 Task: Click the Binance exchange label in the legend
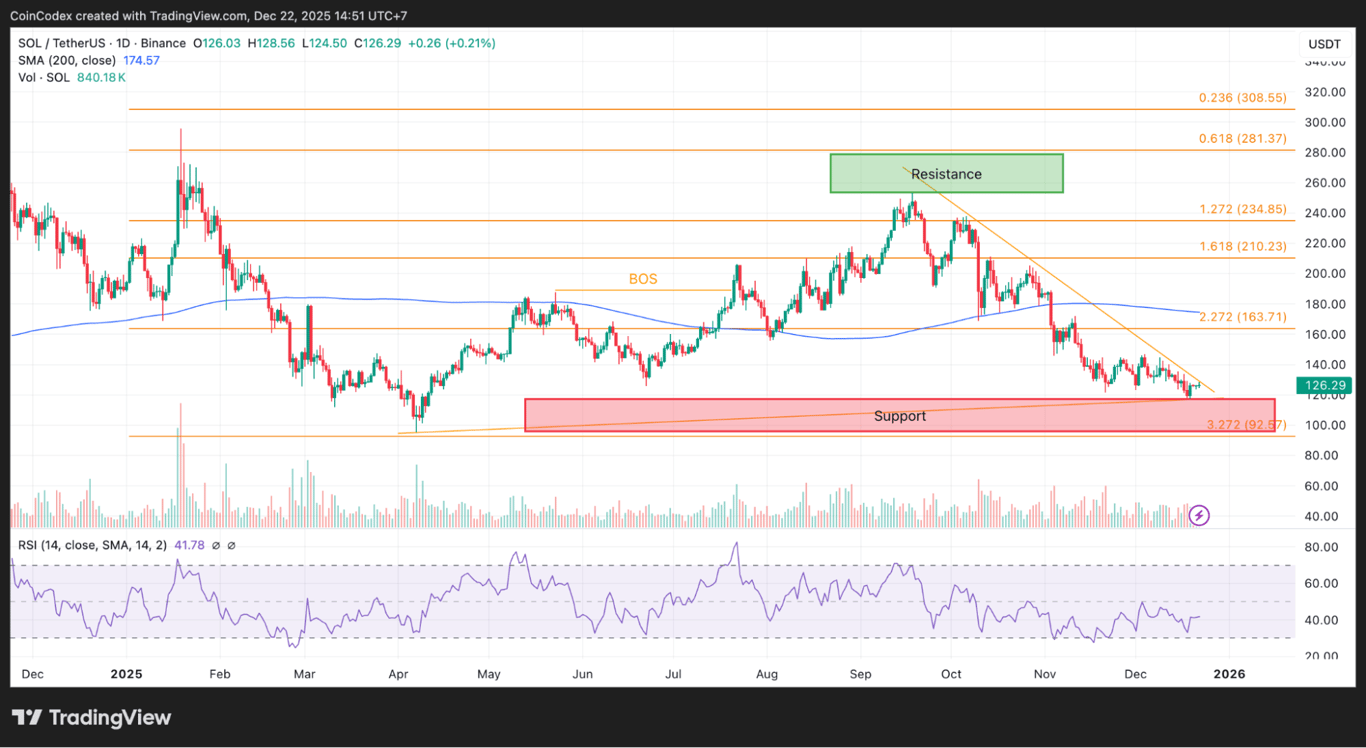(x=161, y=43)
